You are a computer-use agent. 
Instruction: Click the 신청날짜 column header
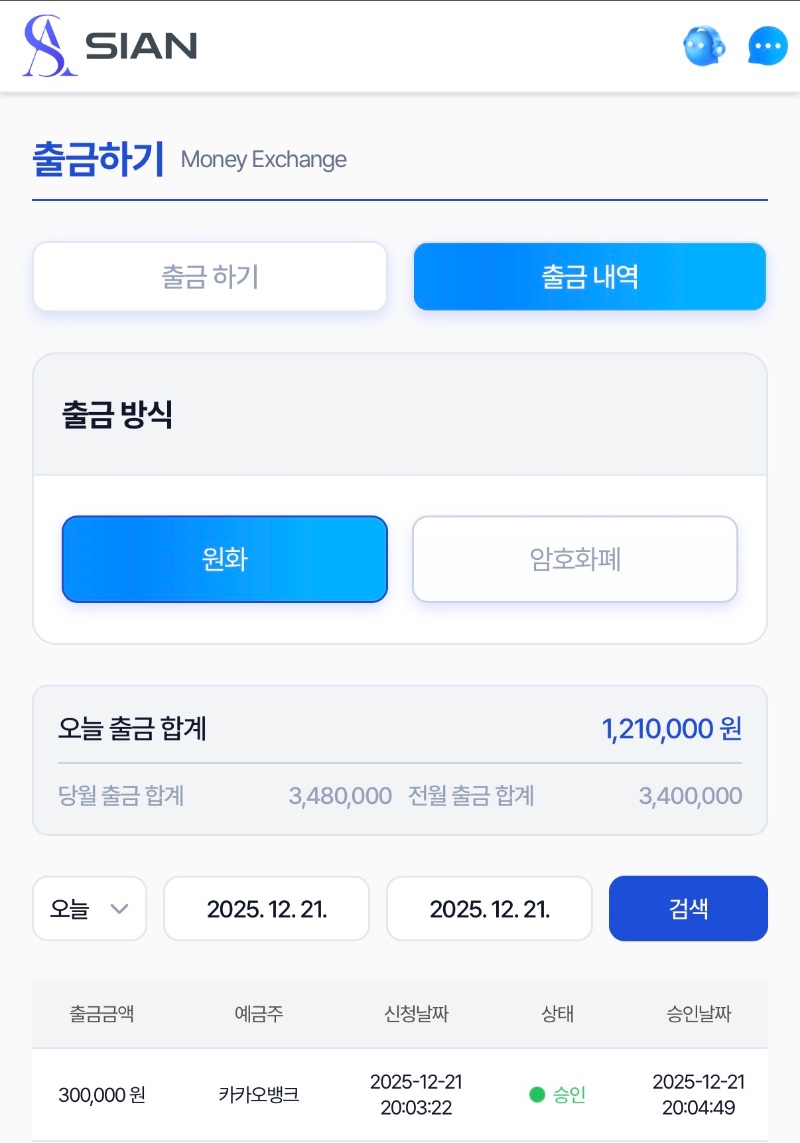point(416,1014)
